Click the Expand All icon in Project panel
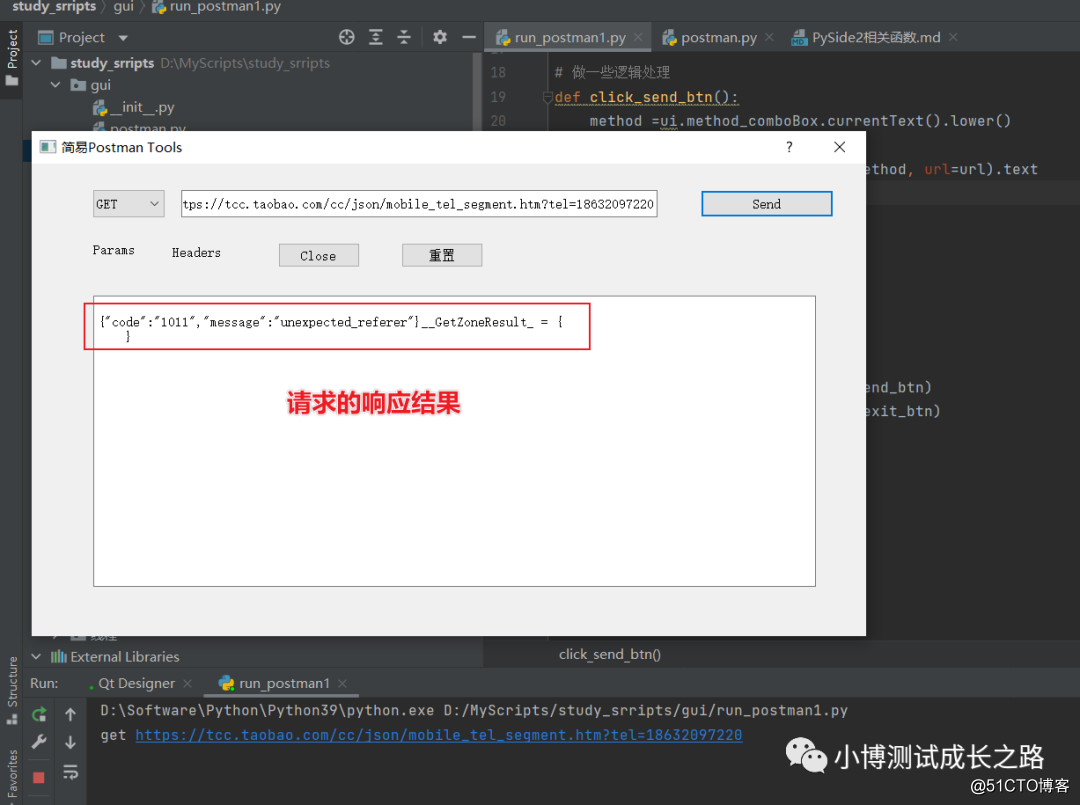Image resolution: width=1080 pixels, height=805 pixels. pos(375,37)
